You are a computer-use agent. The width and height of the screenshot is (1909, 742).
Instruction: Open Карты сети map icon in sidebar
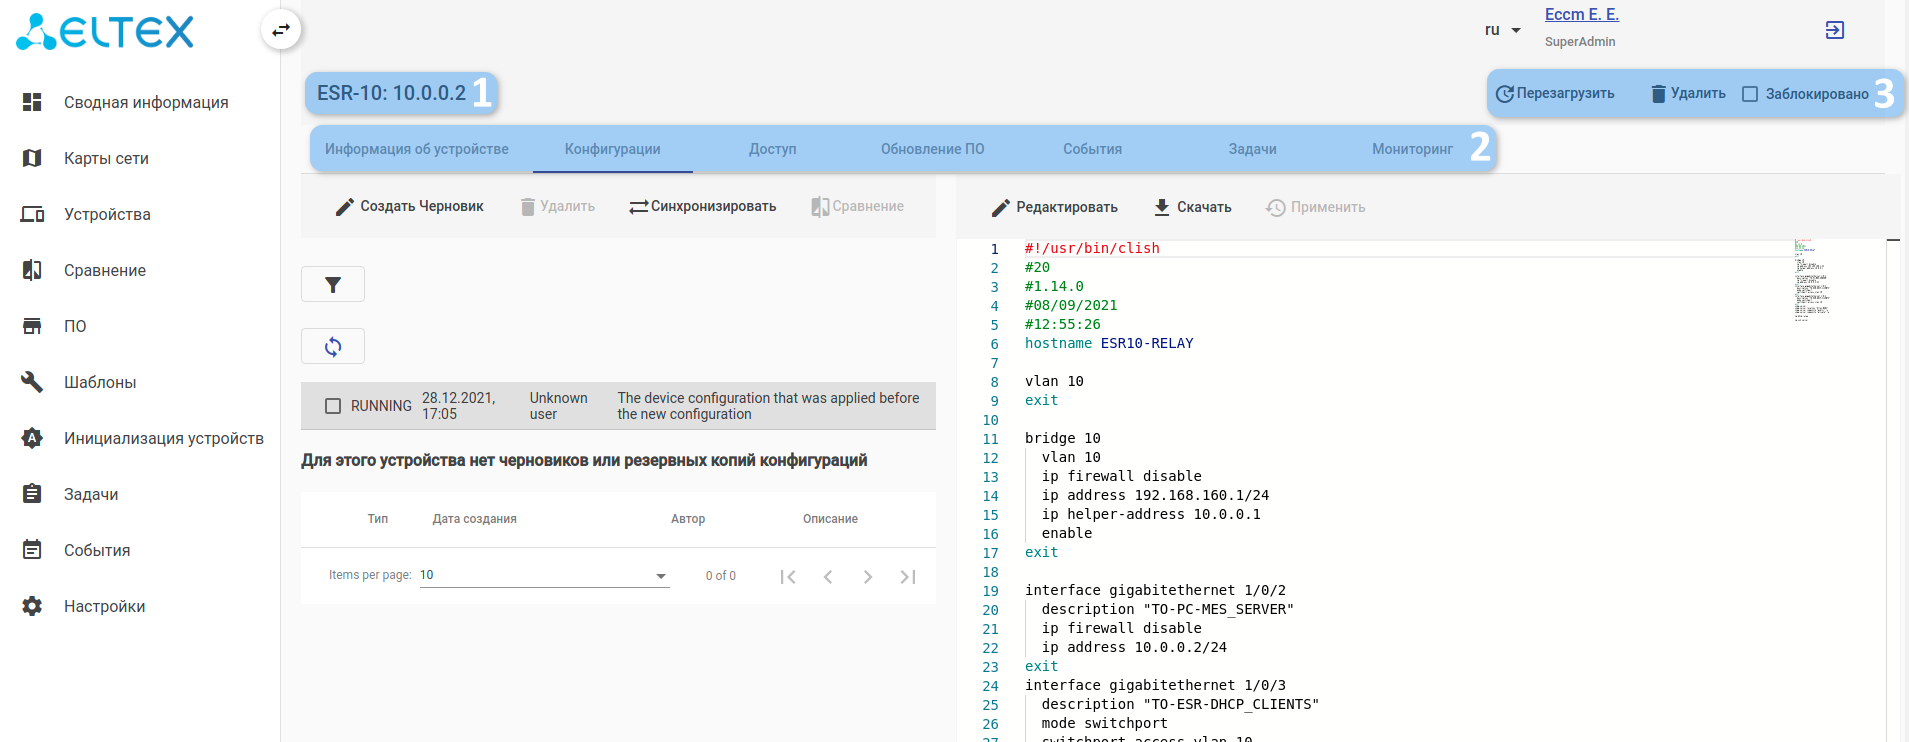pos(32,158)
